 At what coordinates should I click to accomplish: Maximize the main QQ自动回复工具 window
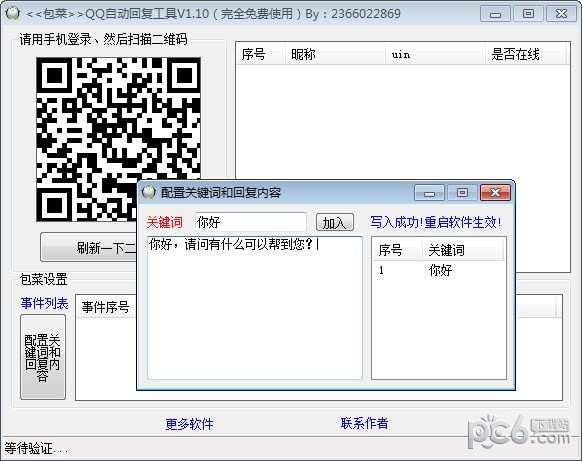[x=528, y=14]
